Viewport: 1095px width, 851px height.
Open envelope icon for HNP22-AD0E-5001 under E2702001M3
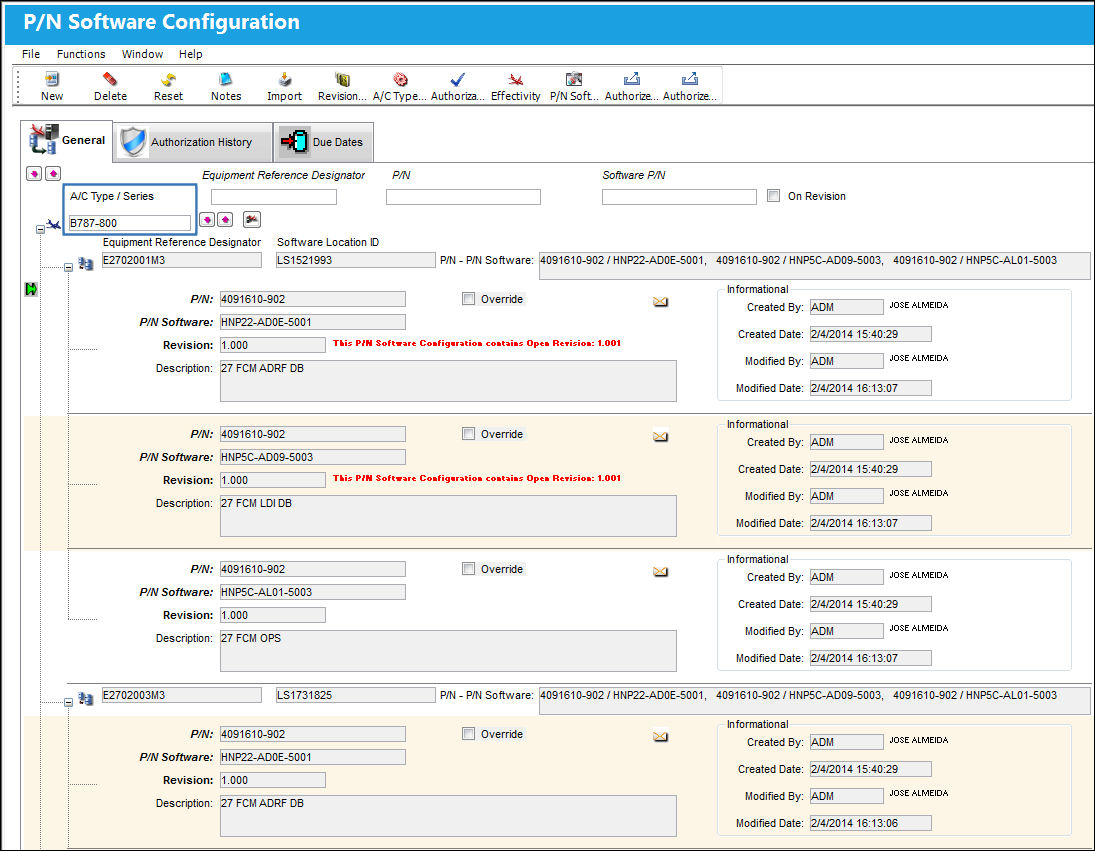point(660,302)
